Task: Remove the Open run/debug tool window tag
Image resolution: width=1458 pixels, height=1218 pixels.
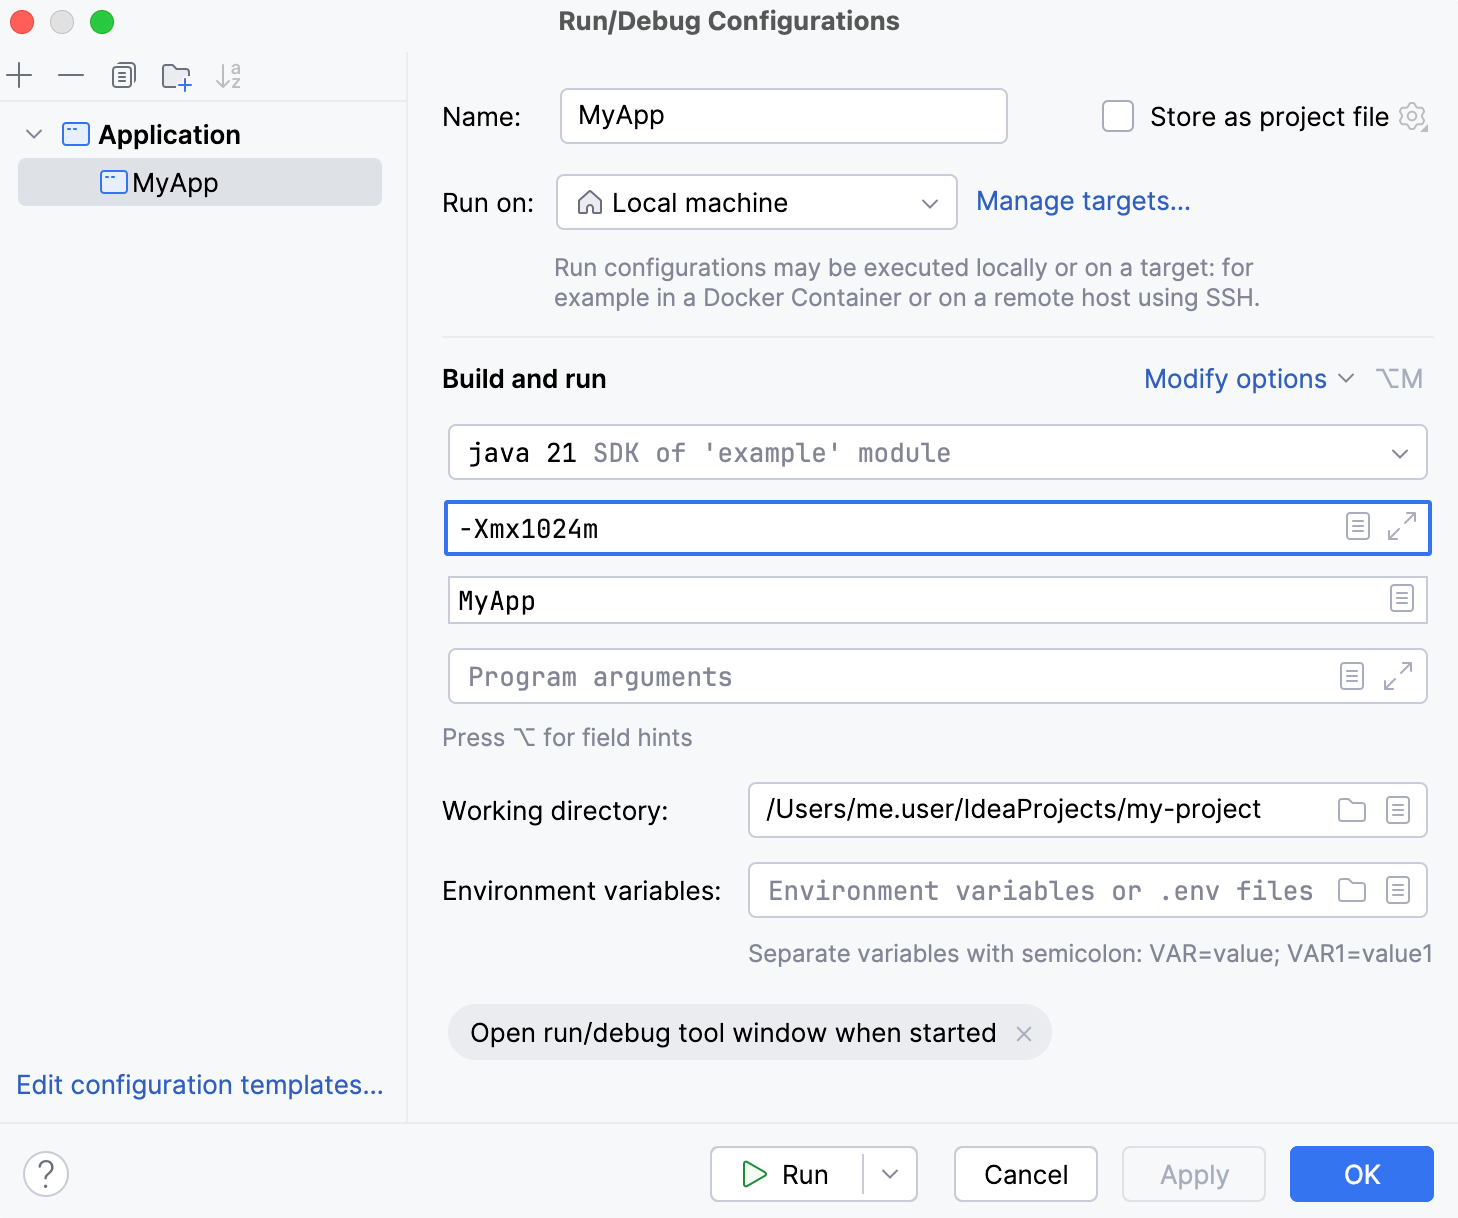Action: pos(1024,1033)
